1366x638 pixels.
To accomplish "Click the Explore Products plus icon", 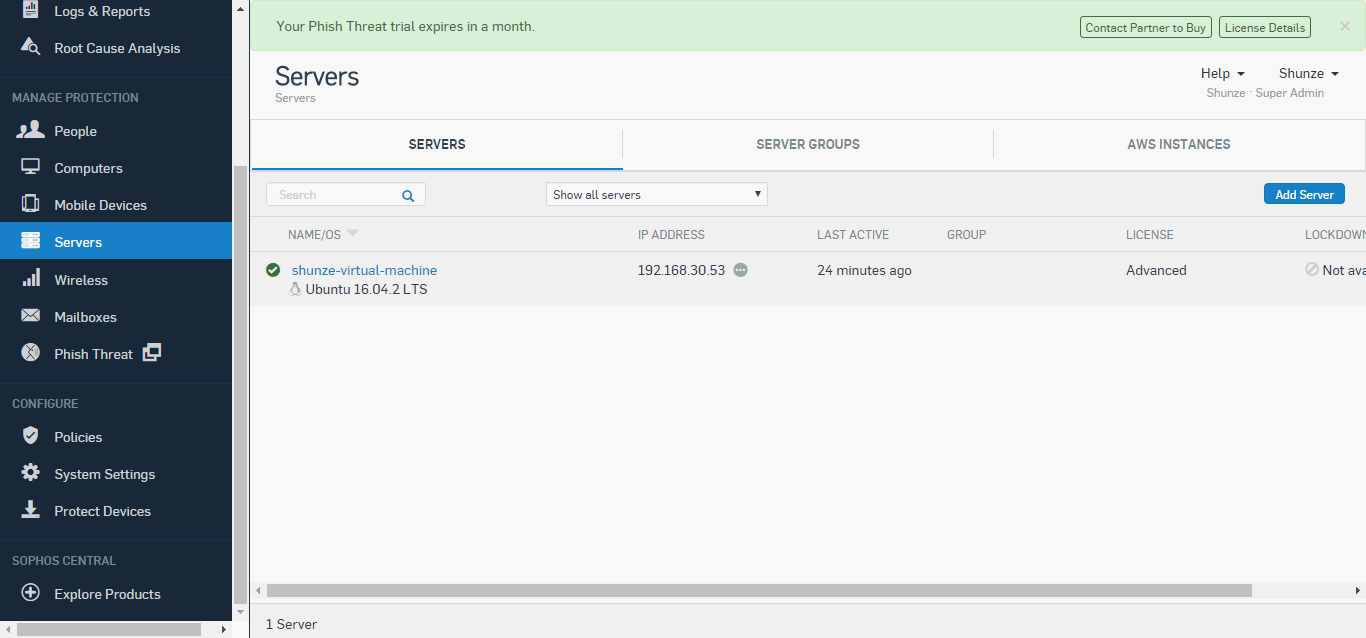I will 31,593.
